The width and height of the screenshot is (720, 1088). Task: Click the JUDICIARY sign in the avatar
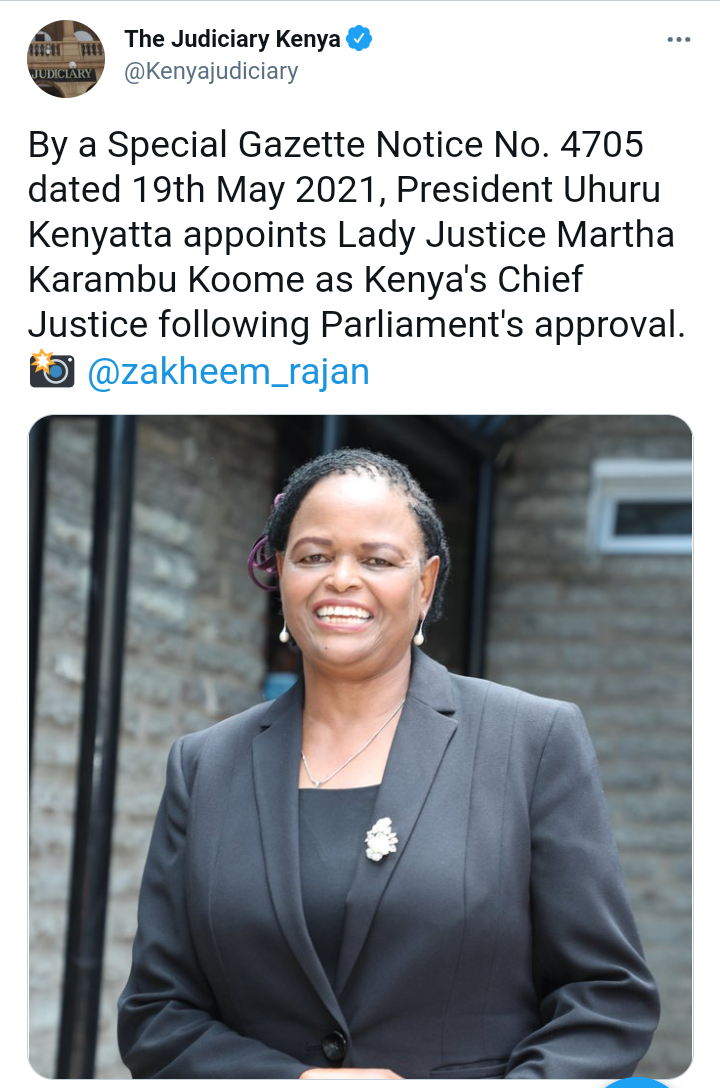(62, 73)
